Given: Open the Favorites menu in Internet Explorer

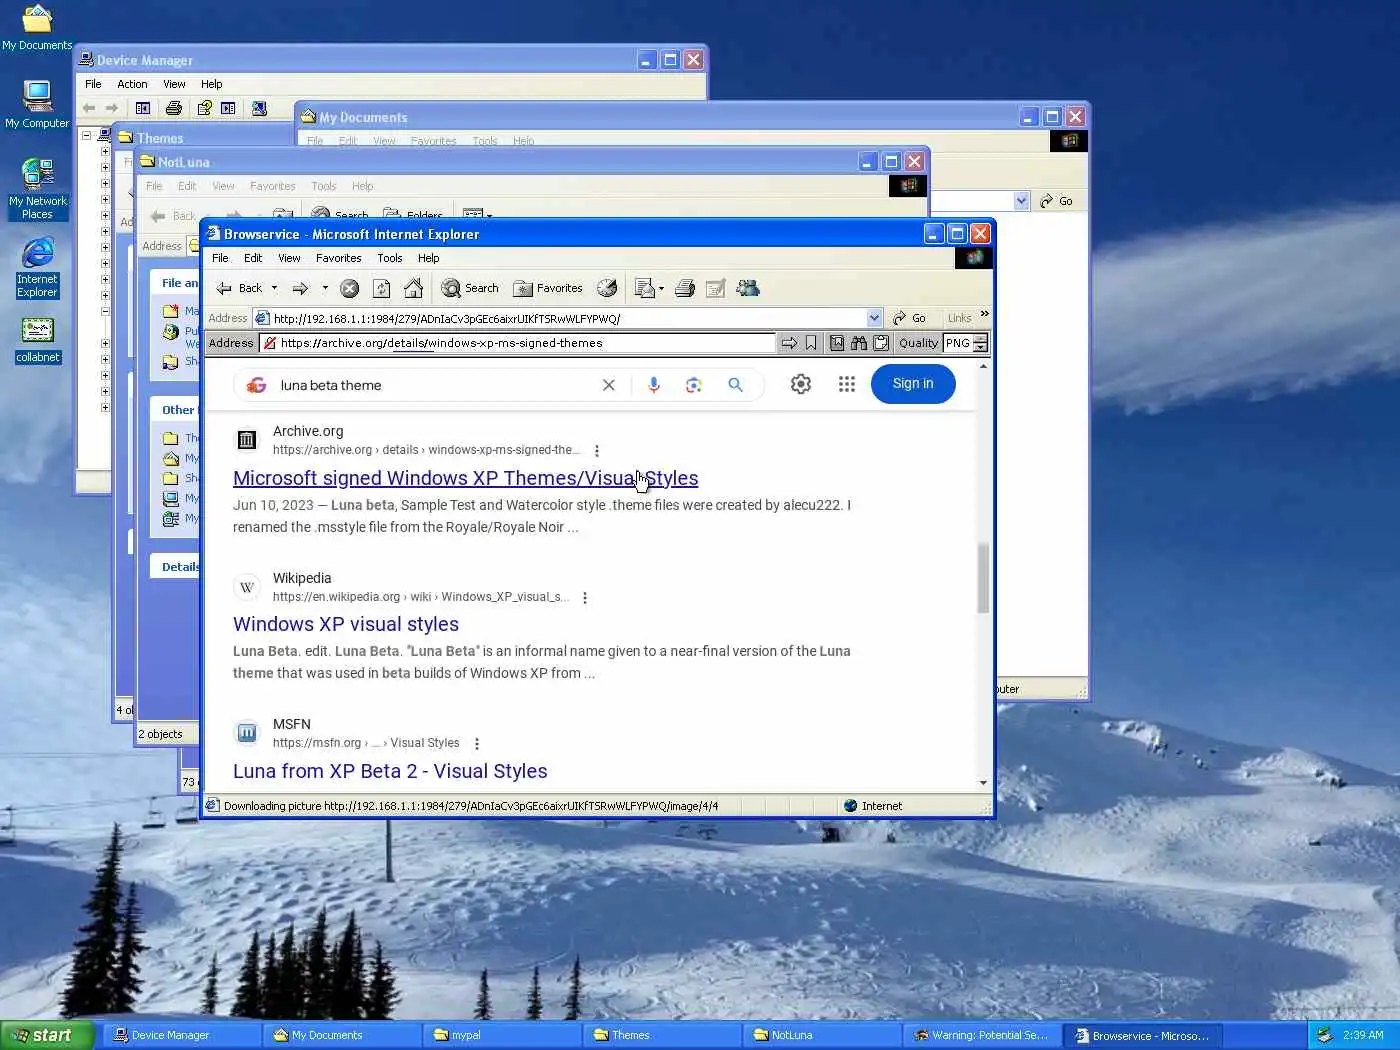Looking at the screenshot, I should (x=338, y=258).
